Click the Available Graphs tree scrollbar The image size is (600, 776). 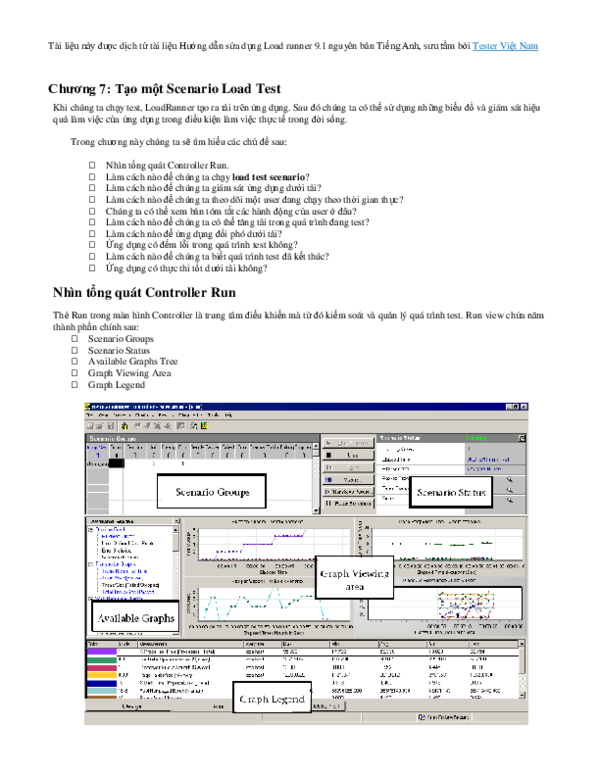click(x=176, y=564)
